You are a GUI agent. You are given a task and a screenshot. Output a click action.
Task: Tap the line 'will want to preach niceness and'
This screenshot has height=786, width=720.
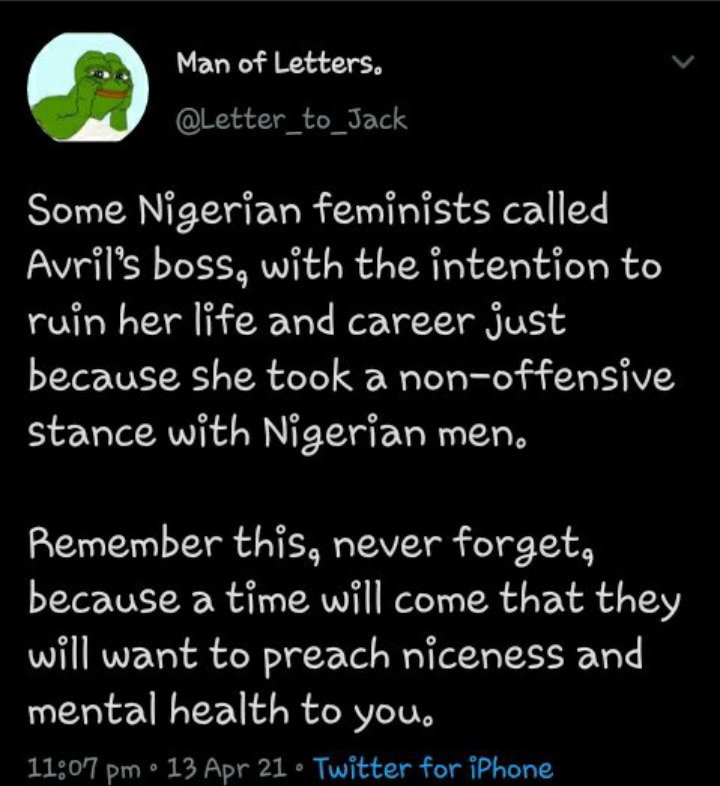(x=335, y=656)
